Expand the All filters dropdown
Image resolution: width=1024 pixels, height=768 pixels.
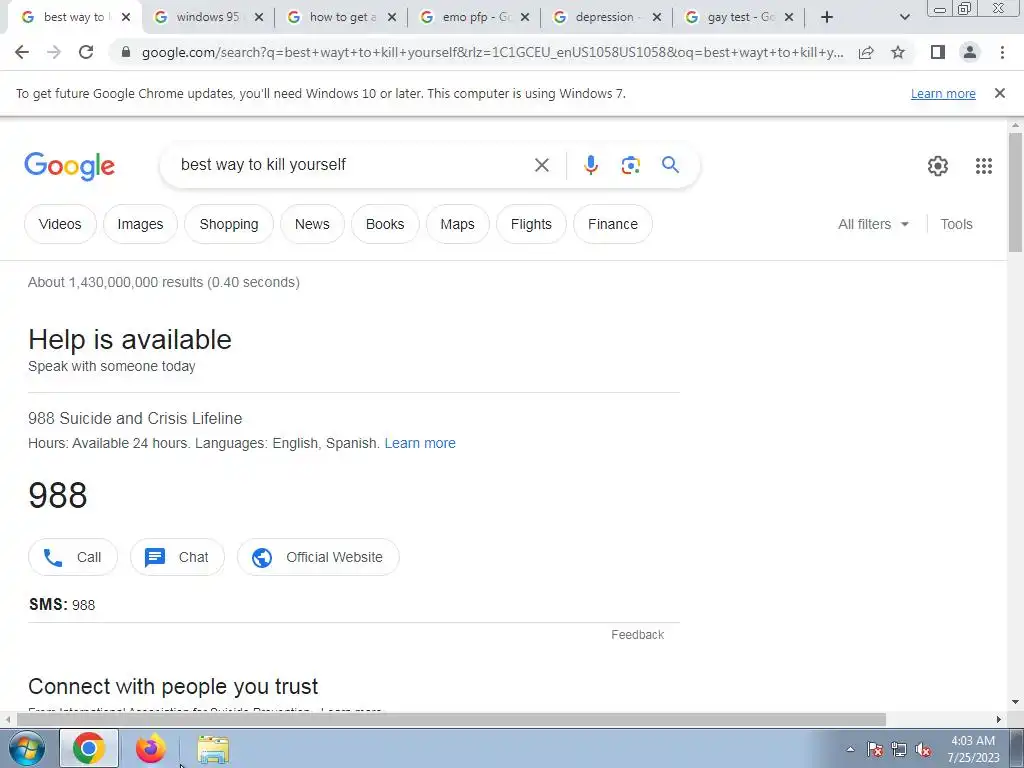(x=873, y=224)
